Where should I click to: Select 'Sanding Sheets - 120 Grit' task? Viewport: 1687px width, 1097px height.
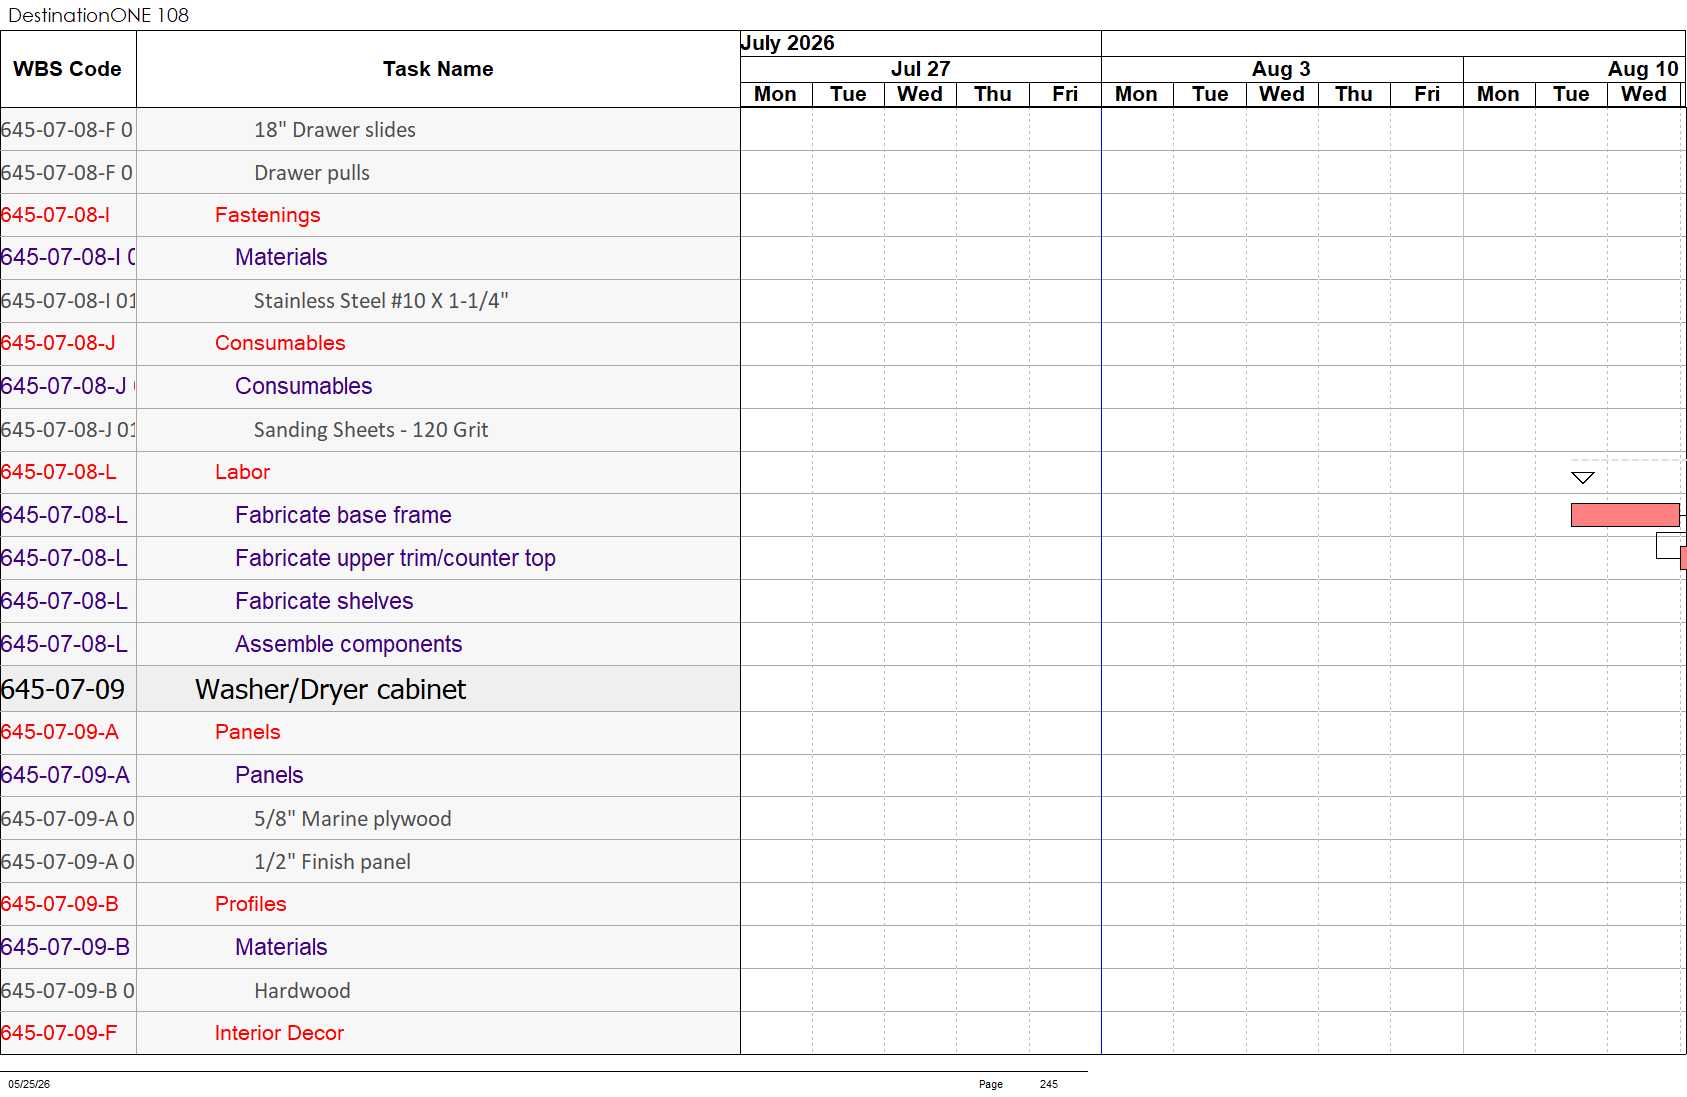pyautogui.click(x=371, y=430)
